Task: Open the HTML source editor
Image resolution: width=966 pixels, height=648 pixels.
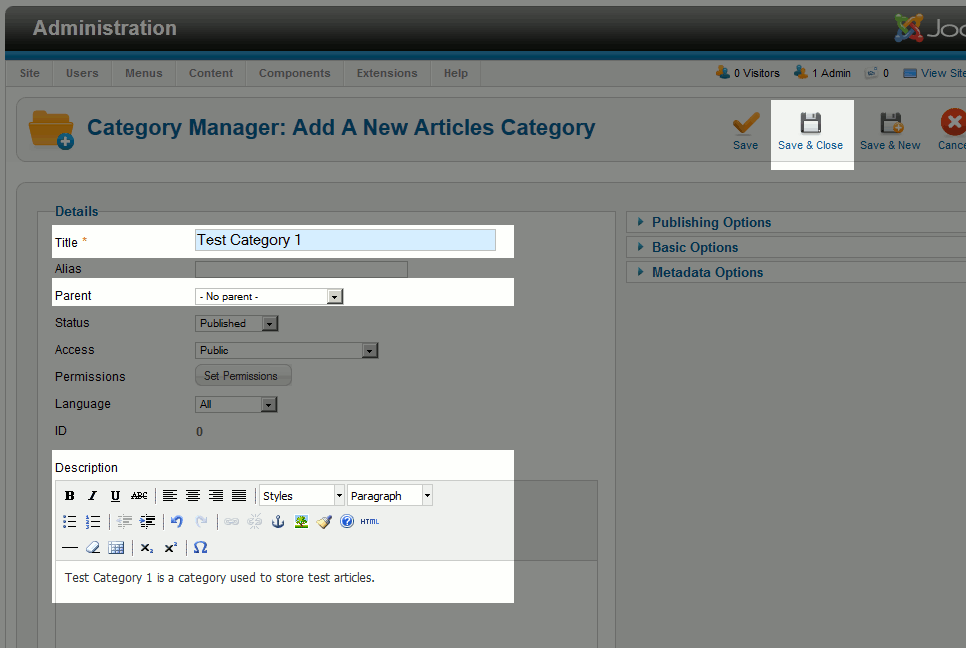Action: 370,522
